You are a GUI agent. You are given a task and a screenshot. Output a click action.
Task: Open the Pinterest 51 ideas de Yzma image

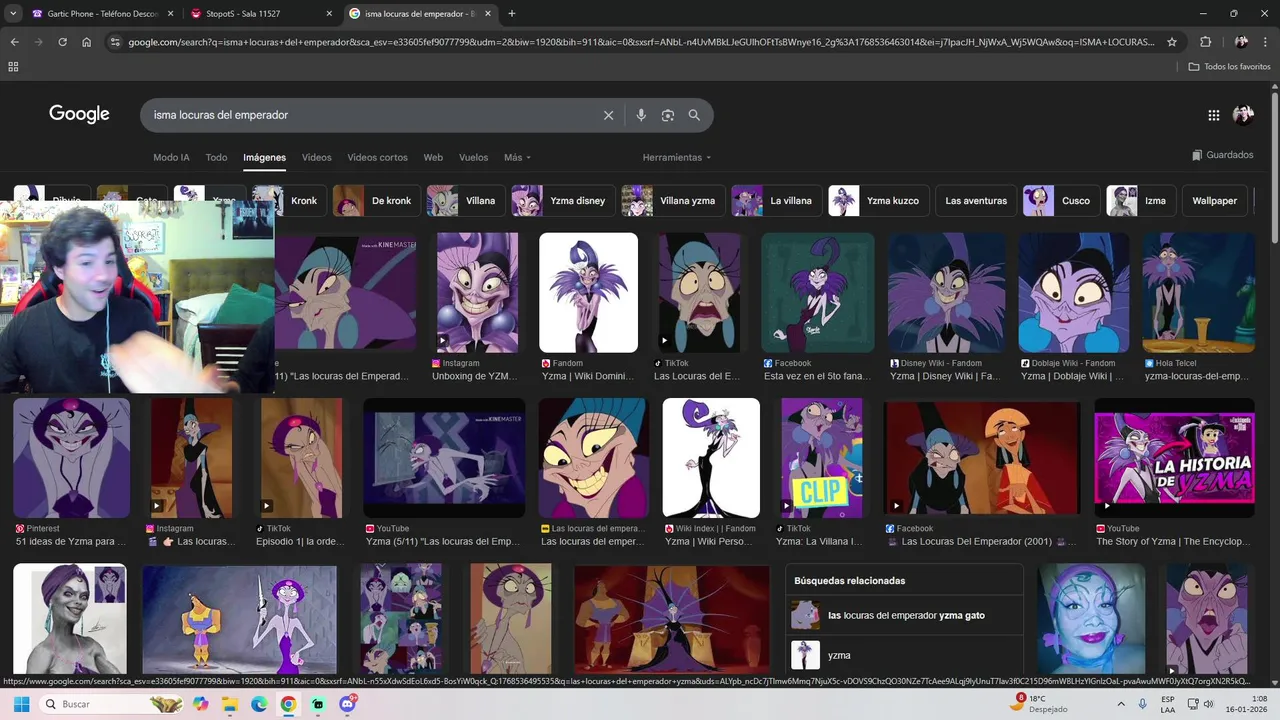pos(71,458)
